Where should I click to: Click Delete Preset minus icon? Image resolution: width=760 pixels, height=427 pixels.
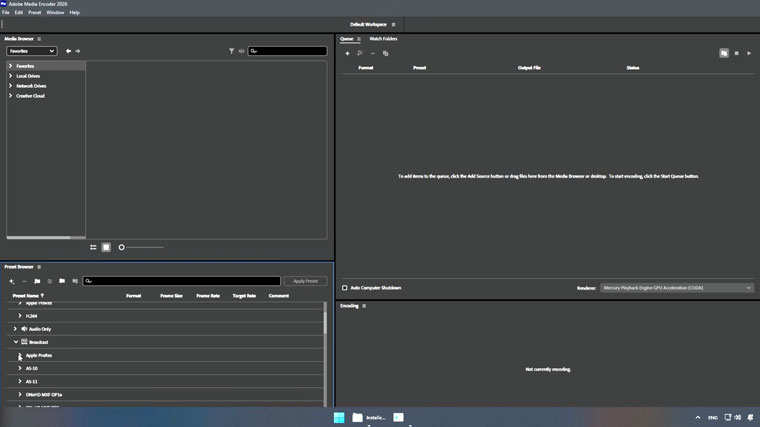(24, 281)
